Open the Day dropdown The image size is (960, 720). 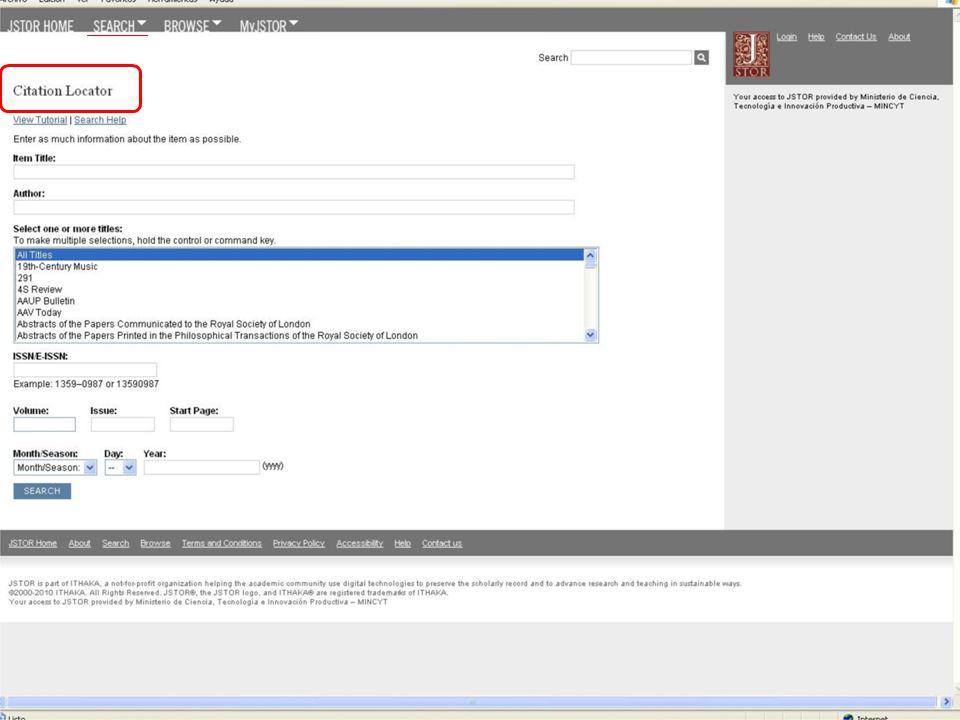[120, 468]
